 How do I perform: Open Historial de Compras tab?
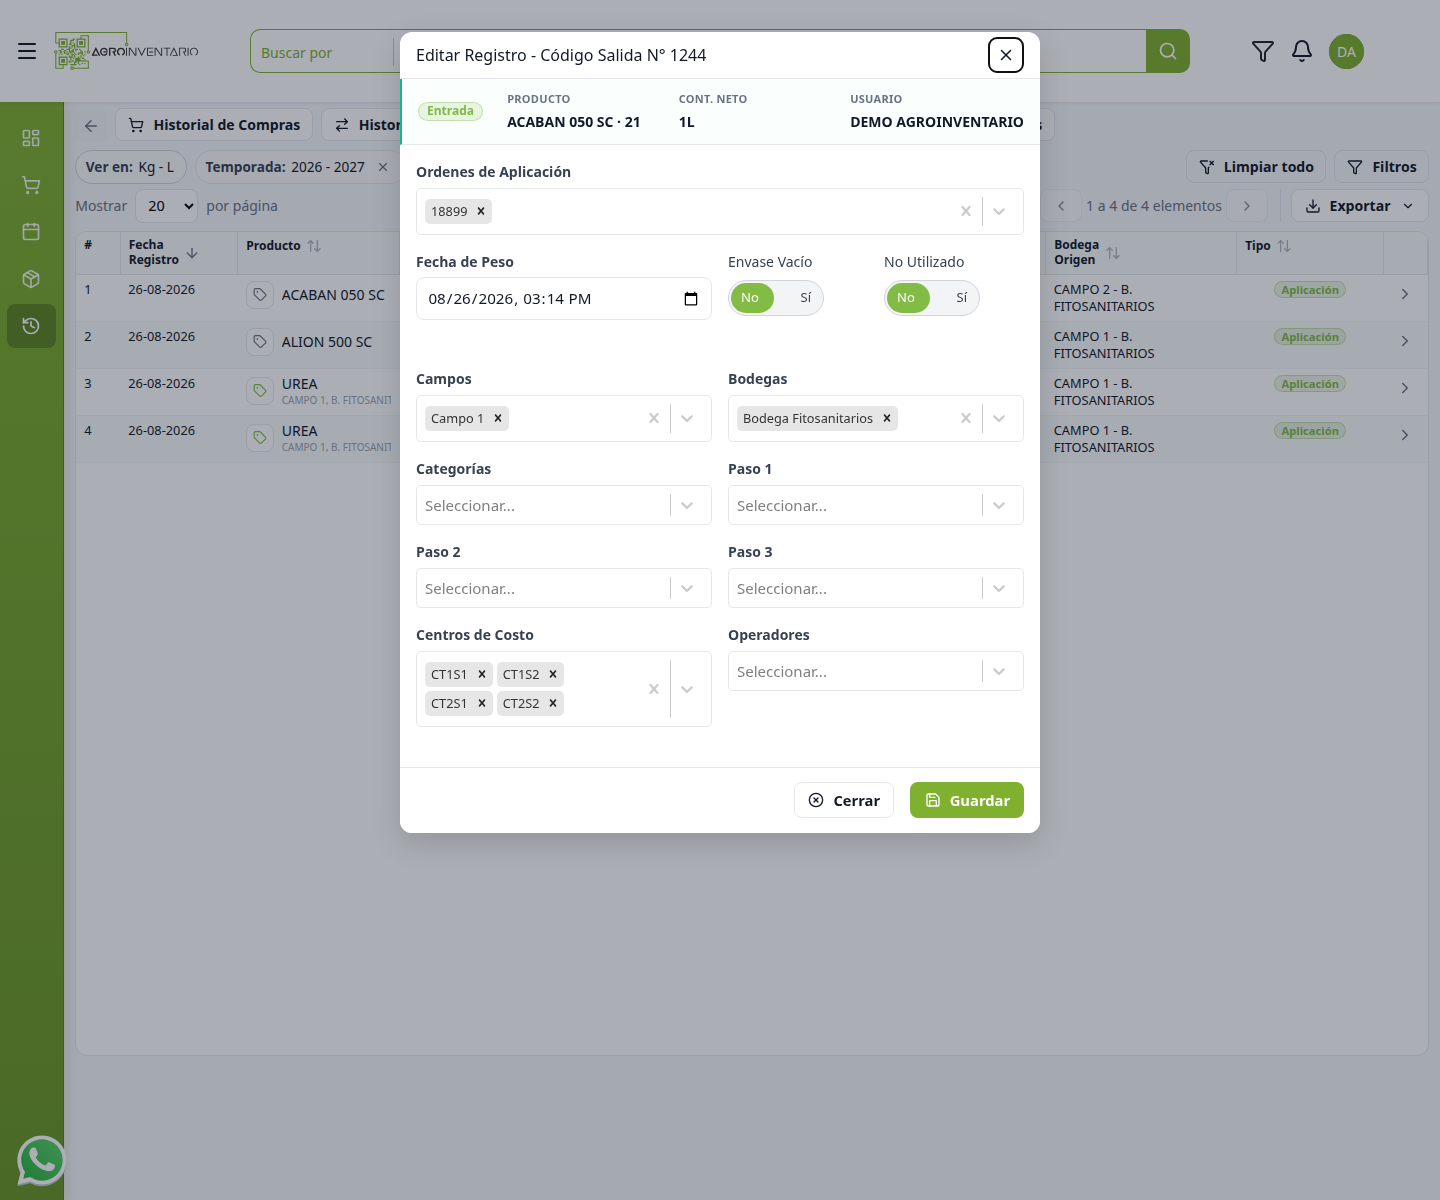[214, 125]
